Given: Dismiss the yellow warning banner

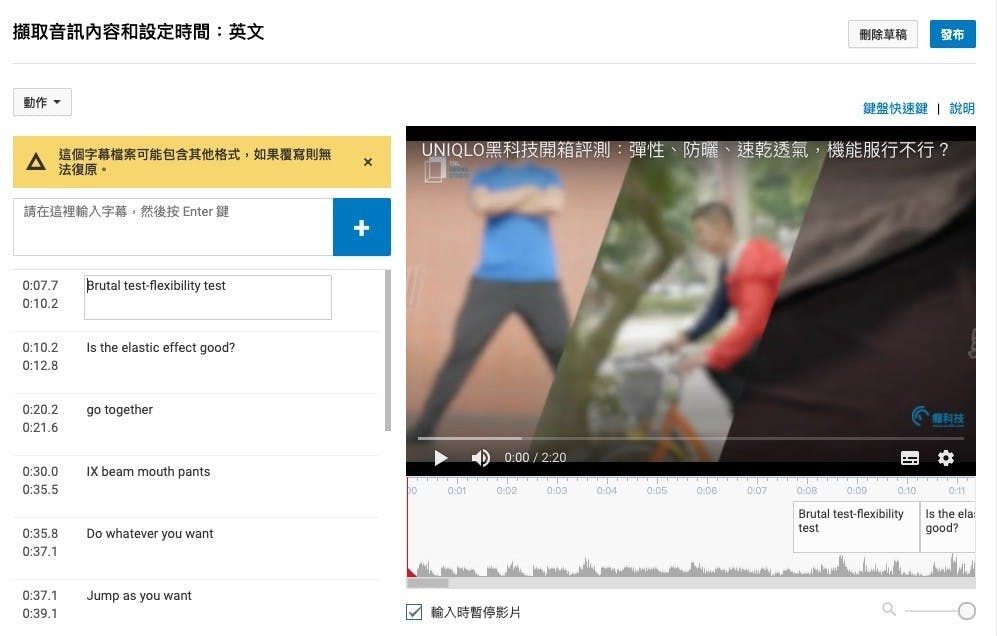Looking at the screenshot, I should [368, 162].
